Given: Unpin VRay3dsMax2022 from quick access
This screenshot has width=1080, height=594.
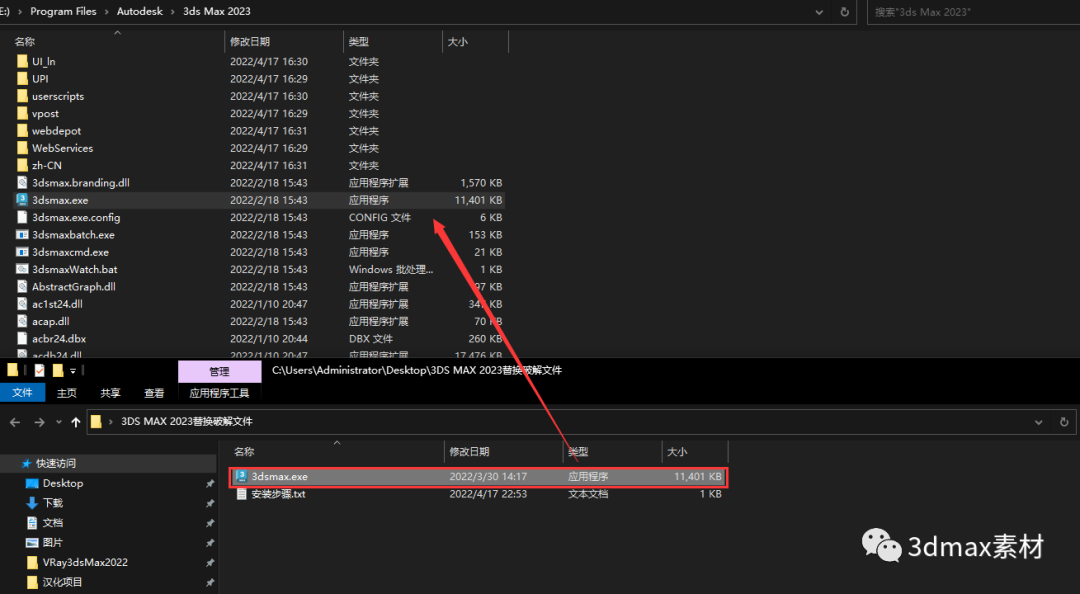Looking at the screenshot, I should (x=209, y=562).
